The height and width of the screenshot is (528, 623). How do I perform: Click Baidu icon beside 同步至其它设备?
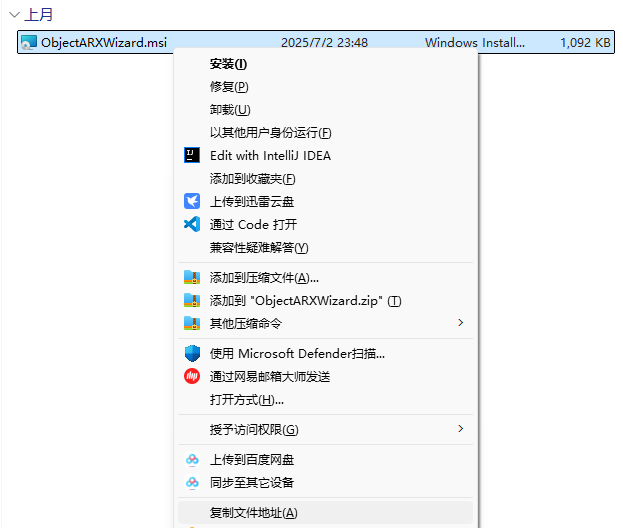pyautogui.click(x=192, y=482)
